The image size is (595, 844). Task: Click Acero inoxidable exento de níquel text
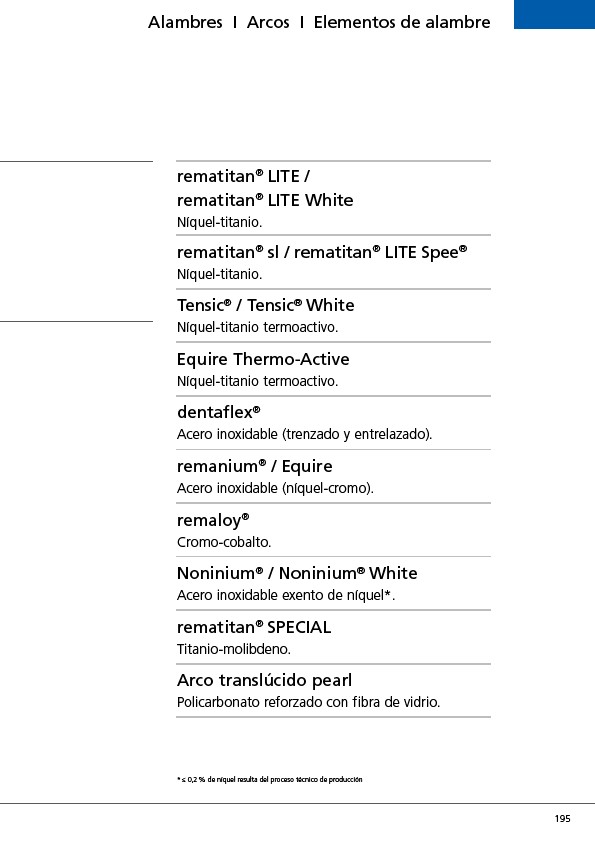286,595
